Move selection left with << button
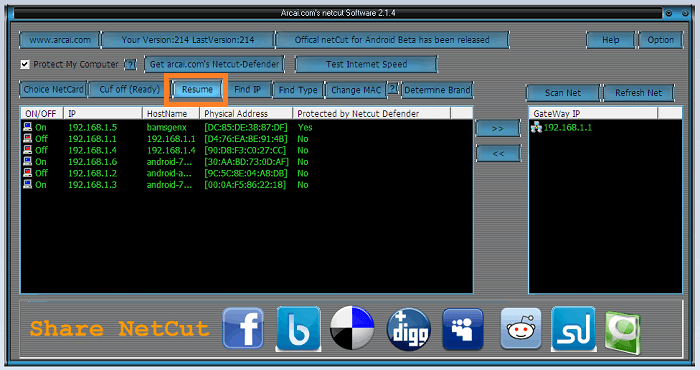Viewport: 700px width, 370px height. click(x=498, y=154)
